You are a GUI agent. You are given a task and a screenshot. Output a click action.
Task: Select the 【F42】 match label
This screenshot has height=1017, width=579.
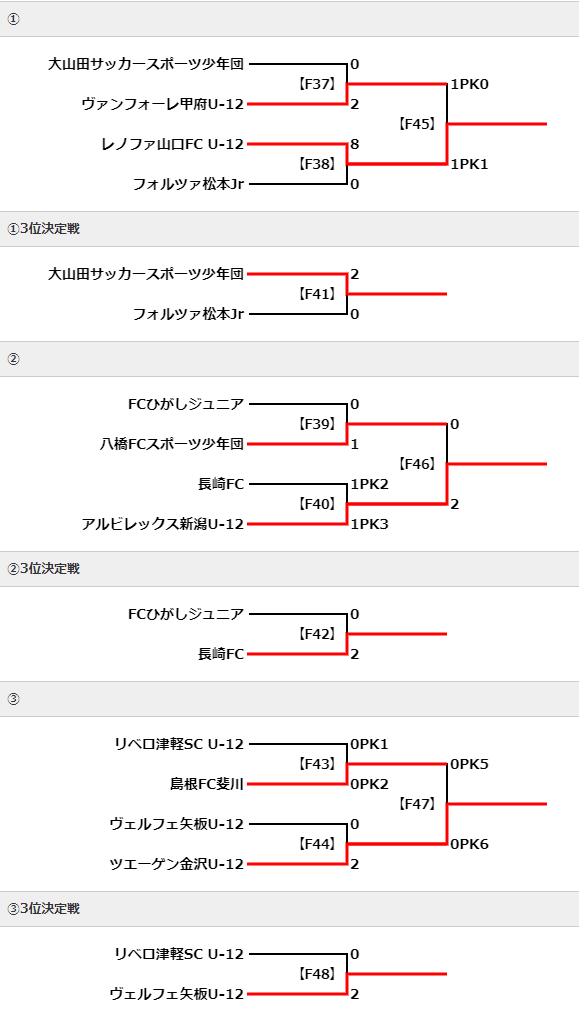(317, 634)
